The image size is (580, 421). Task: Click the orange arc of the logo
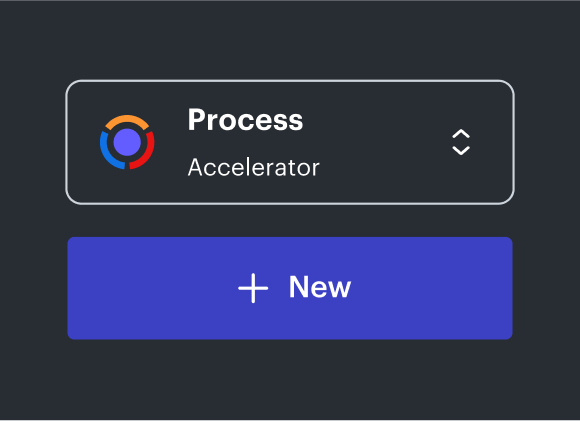pyautogui.click(x=127, y=121)
